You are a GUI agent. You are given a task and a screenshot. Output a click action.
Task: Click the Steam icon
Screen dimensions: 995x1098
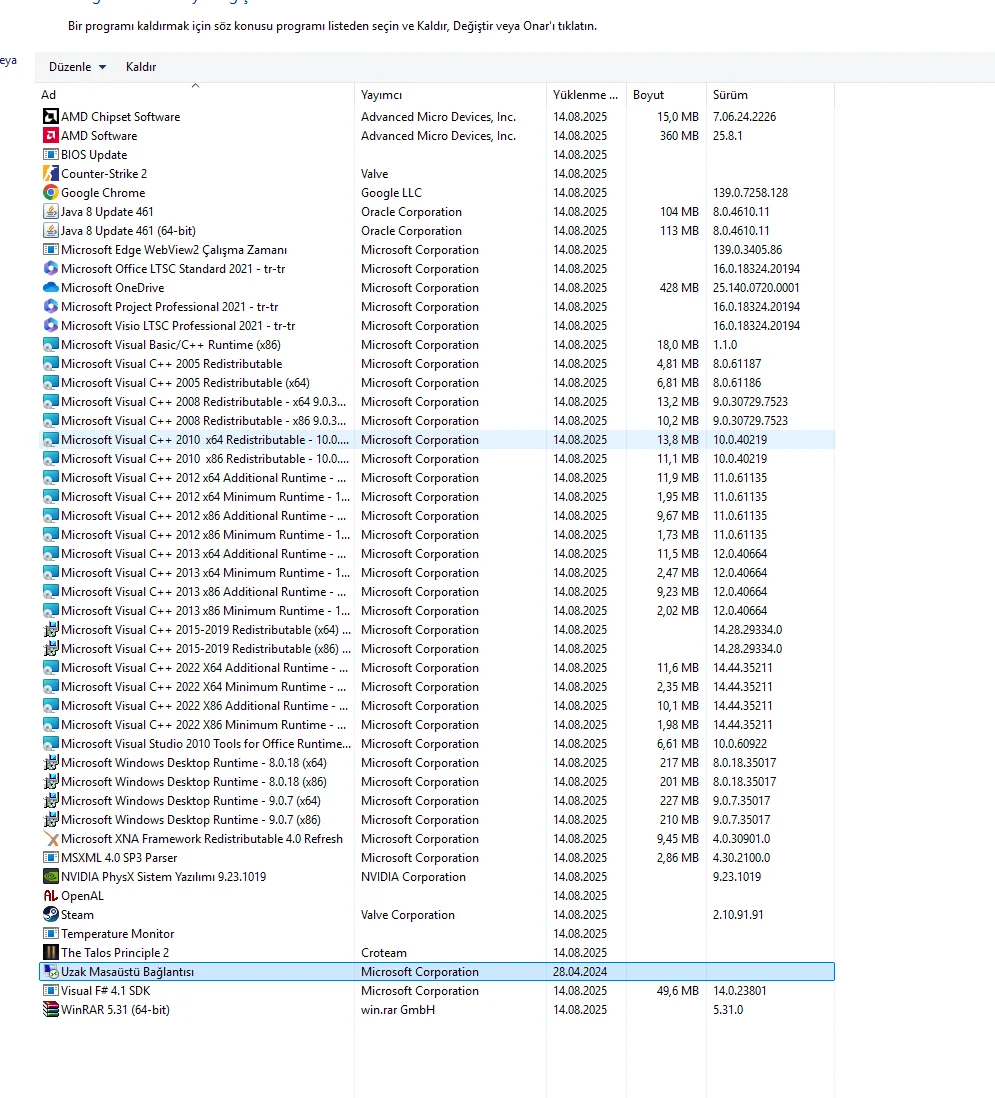tap(50, 915)
